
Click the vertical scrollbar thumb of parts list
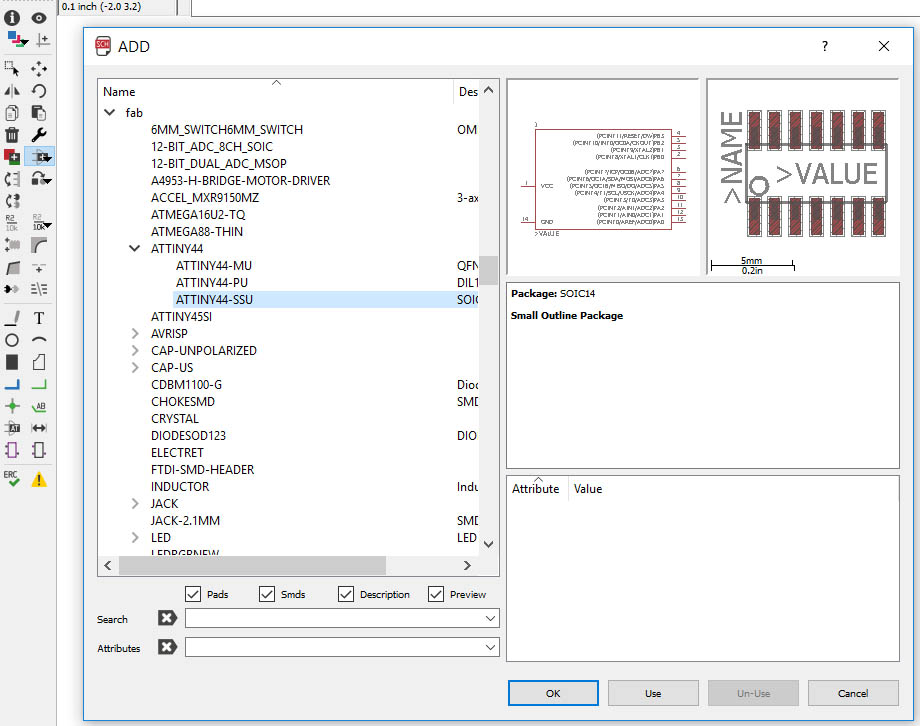click(x=488, y=270)
